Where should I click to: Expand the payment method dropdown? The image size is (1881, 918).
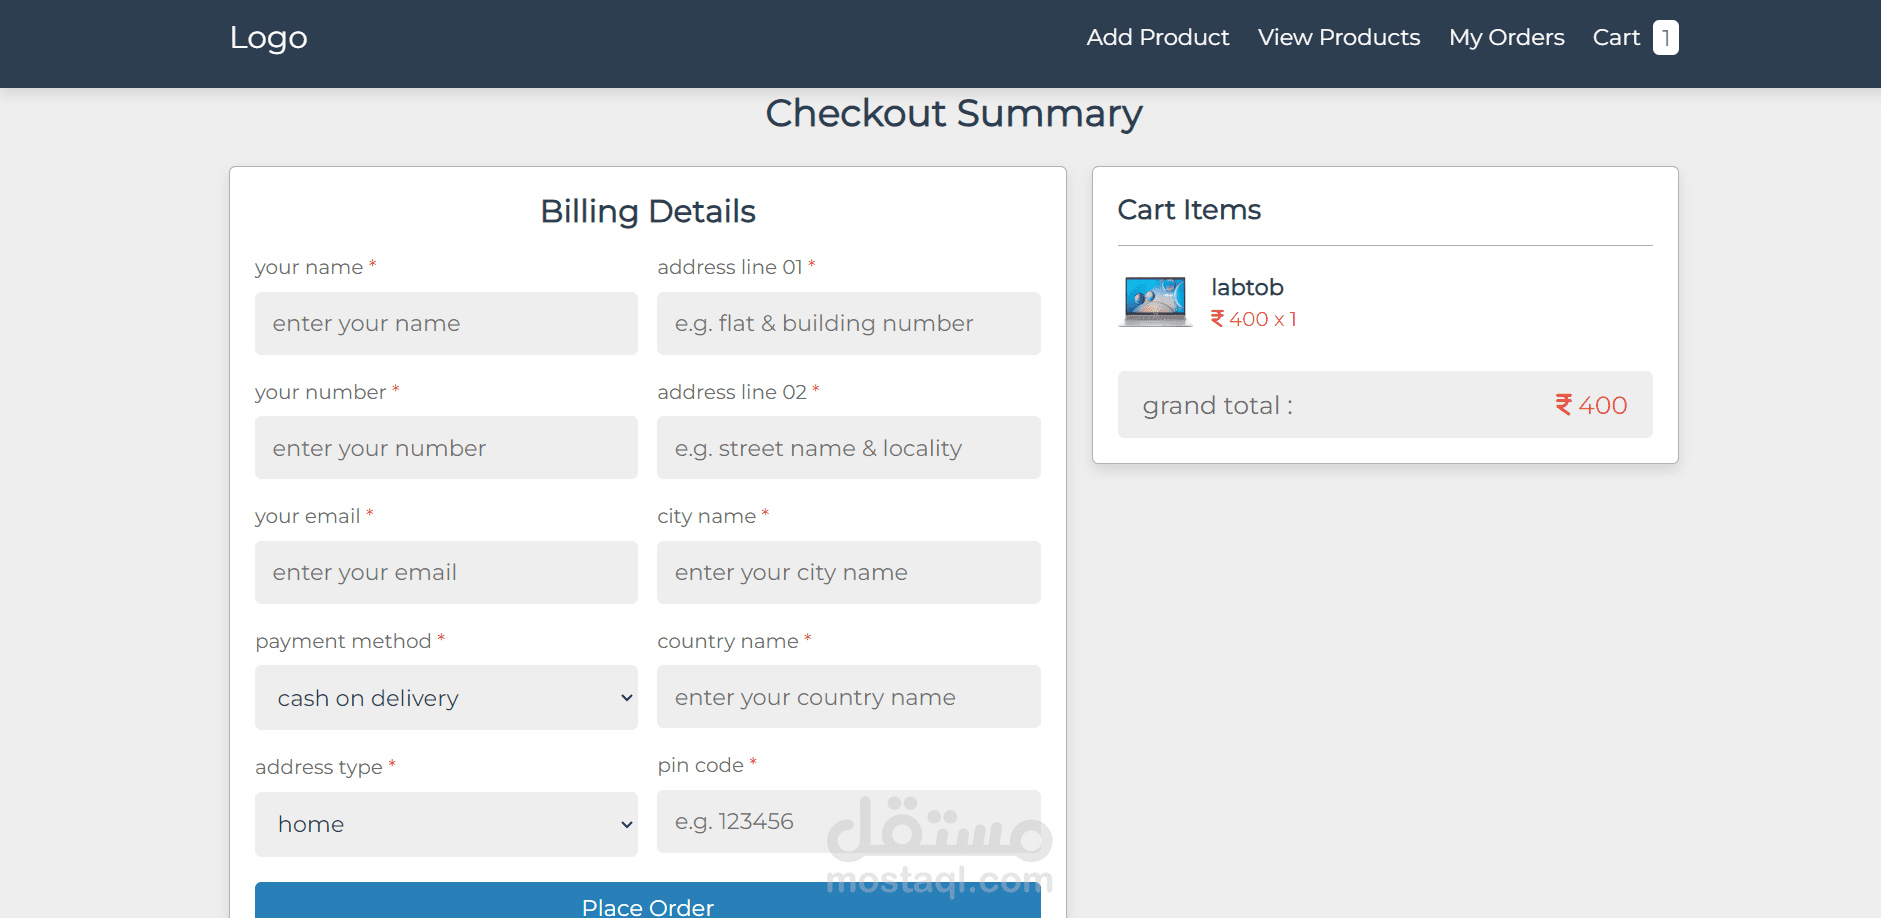446,698
